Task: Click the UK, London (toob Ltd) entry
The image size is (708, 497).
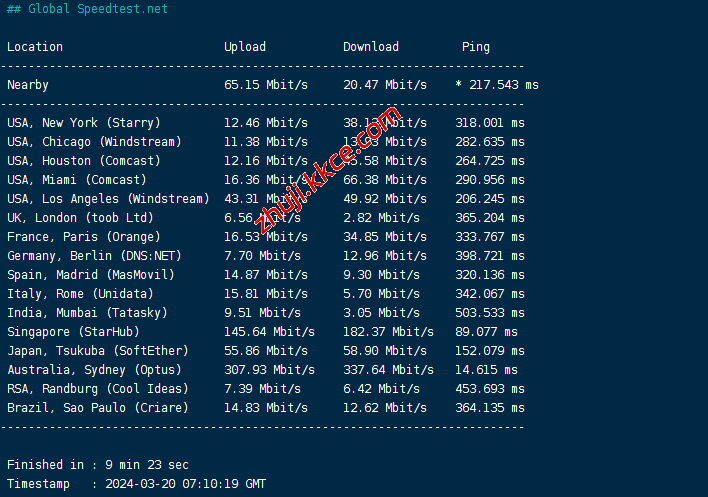Action: coord(80,218)
